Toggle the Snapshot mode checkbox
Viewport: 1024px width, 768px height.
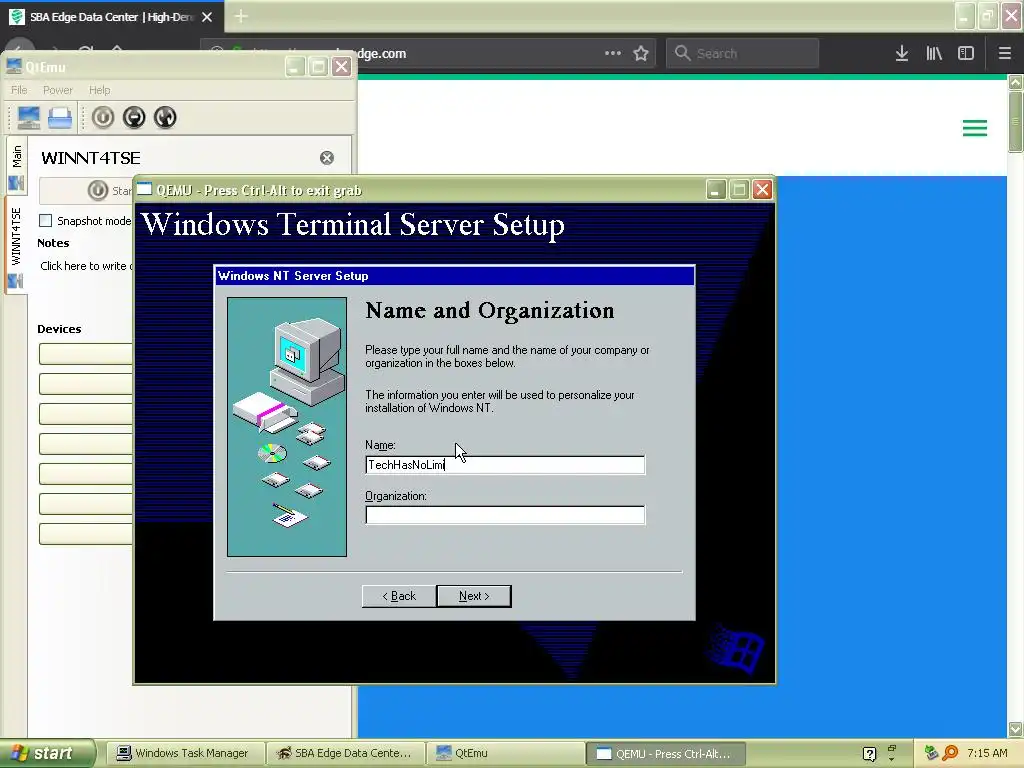click(46, 221)
